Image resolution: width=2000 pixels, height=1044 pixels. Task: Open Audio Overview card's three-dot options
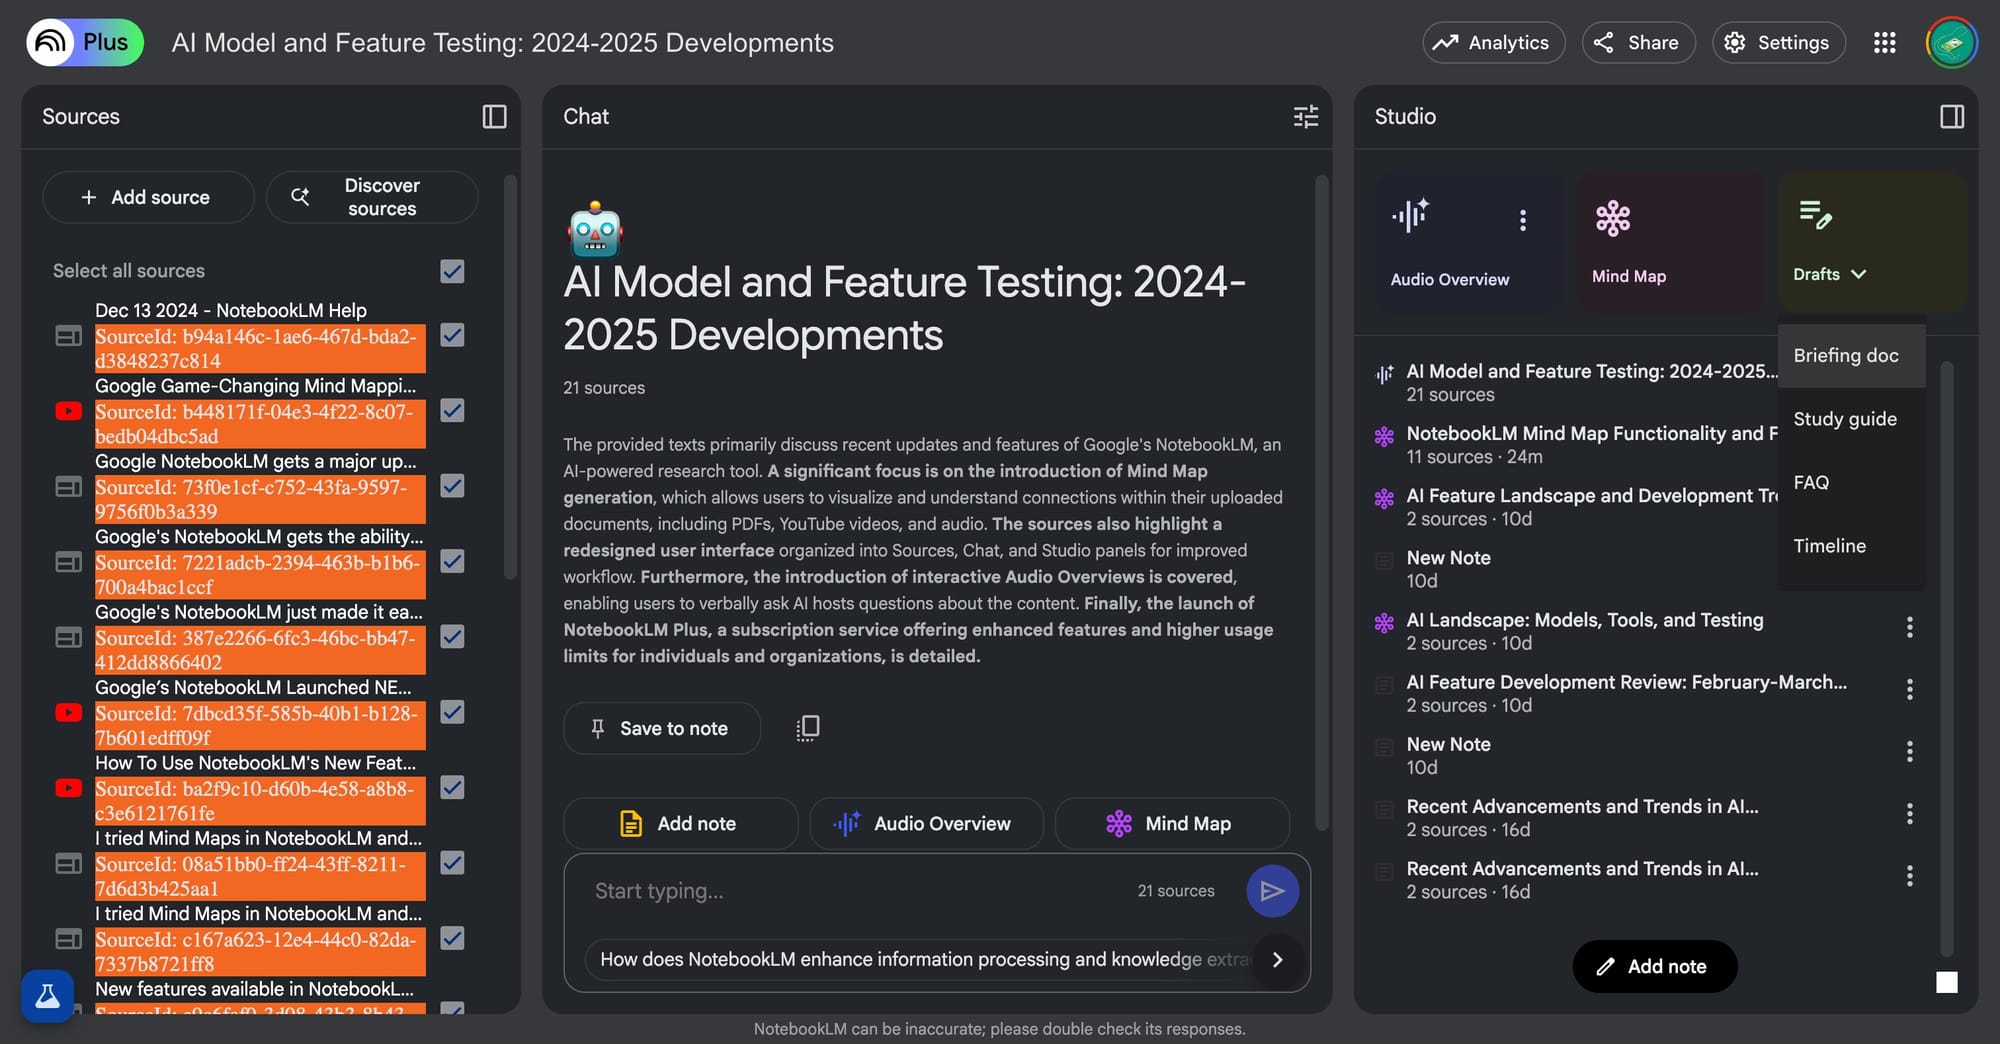(1523, 220)
